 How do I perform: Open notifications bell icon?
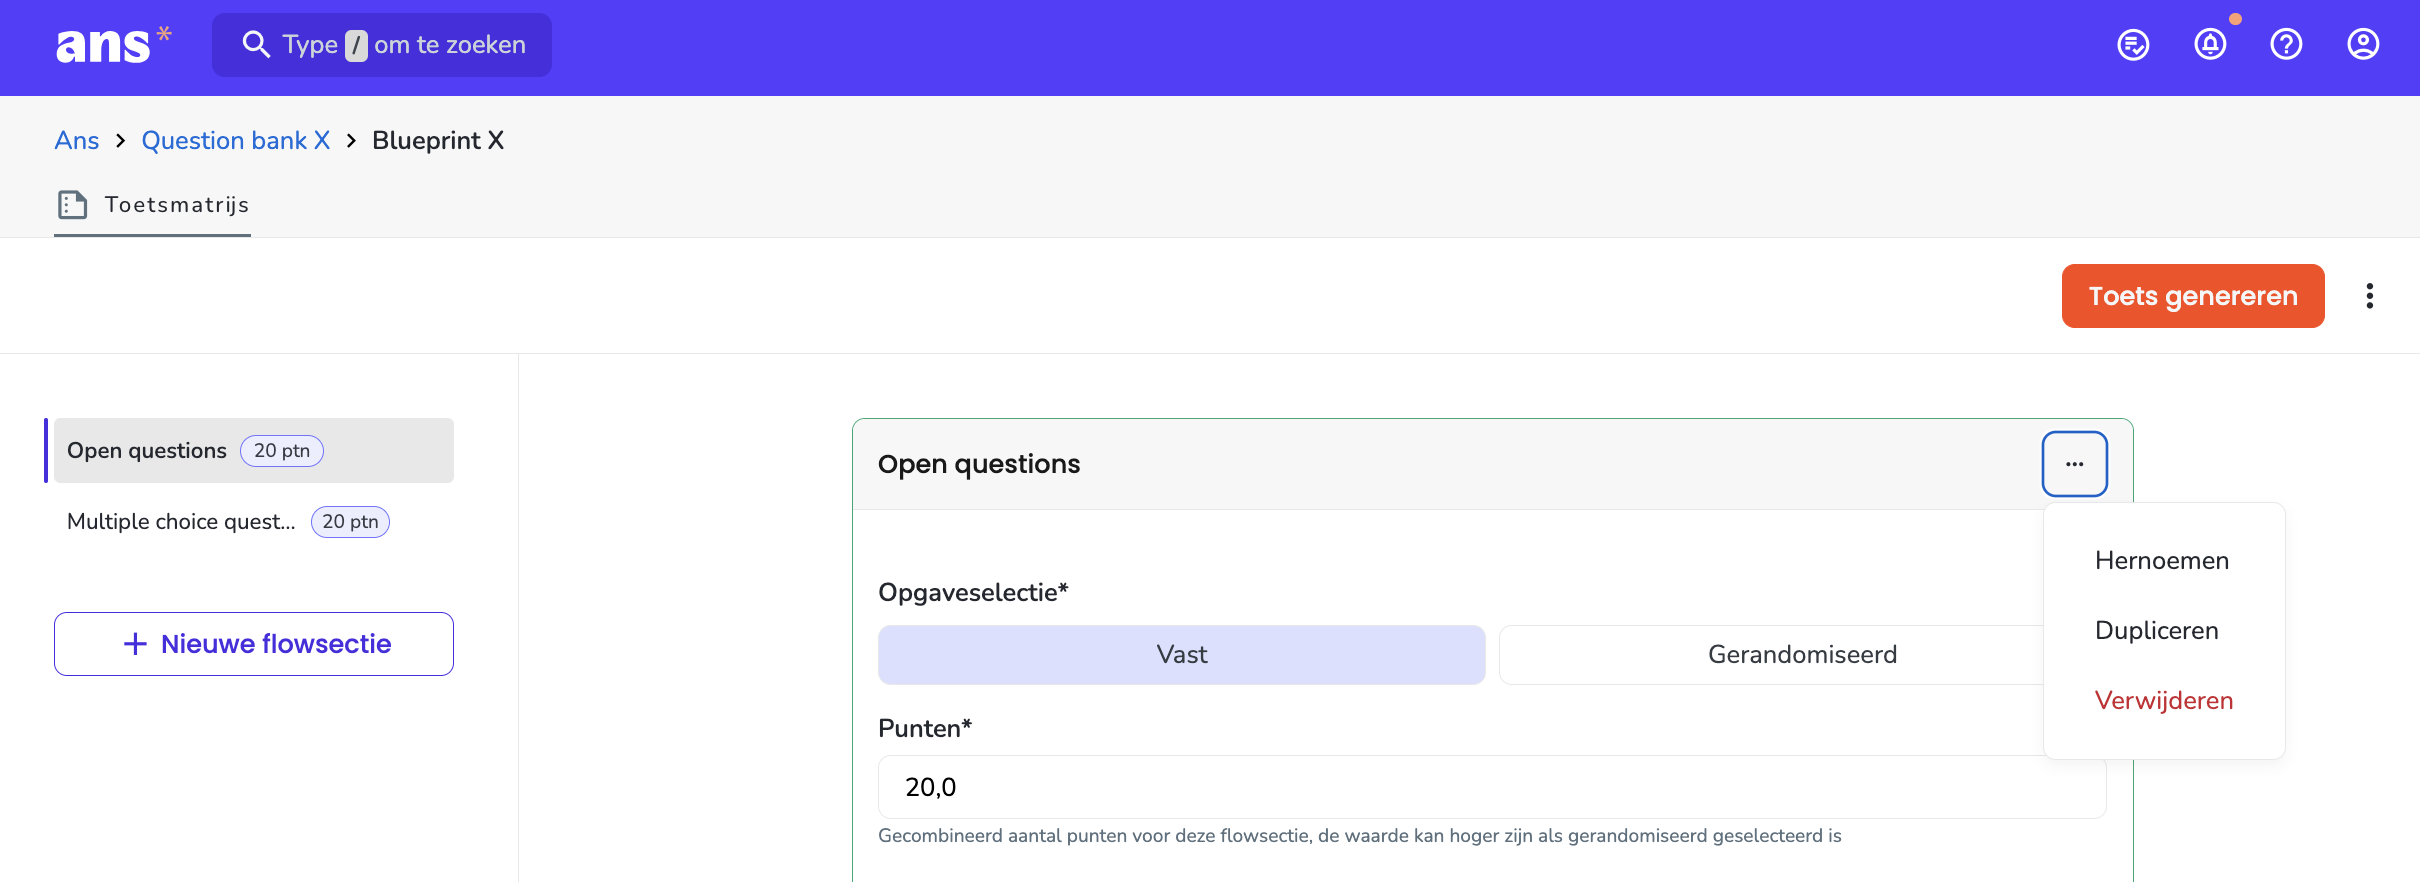(x=2210, y=45)
